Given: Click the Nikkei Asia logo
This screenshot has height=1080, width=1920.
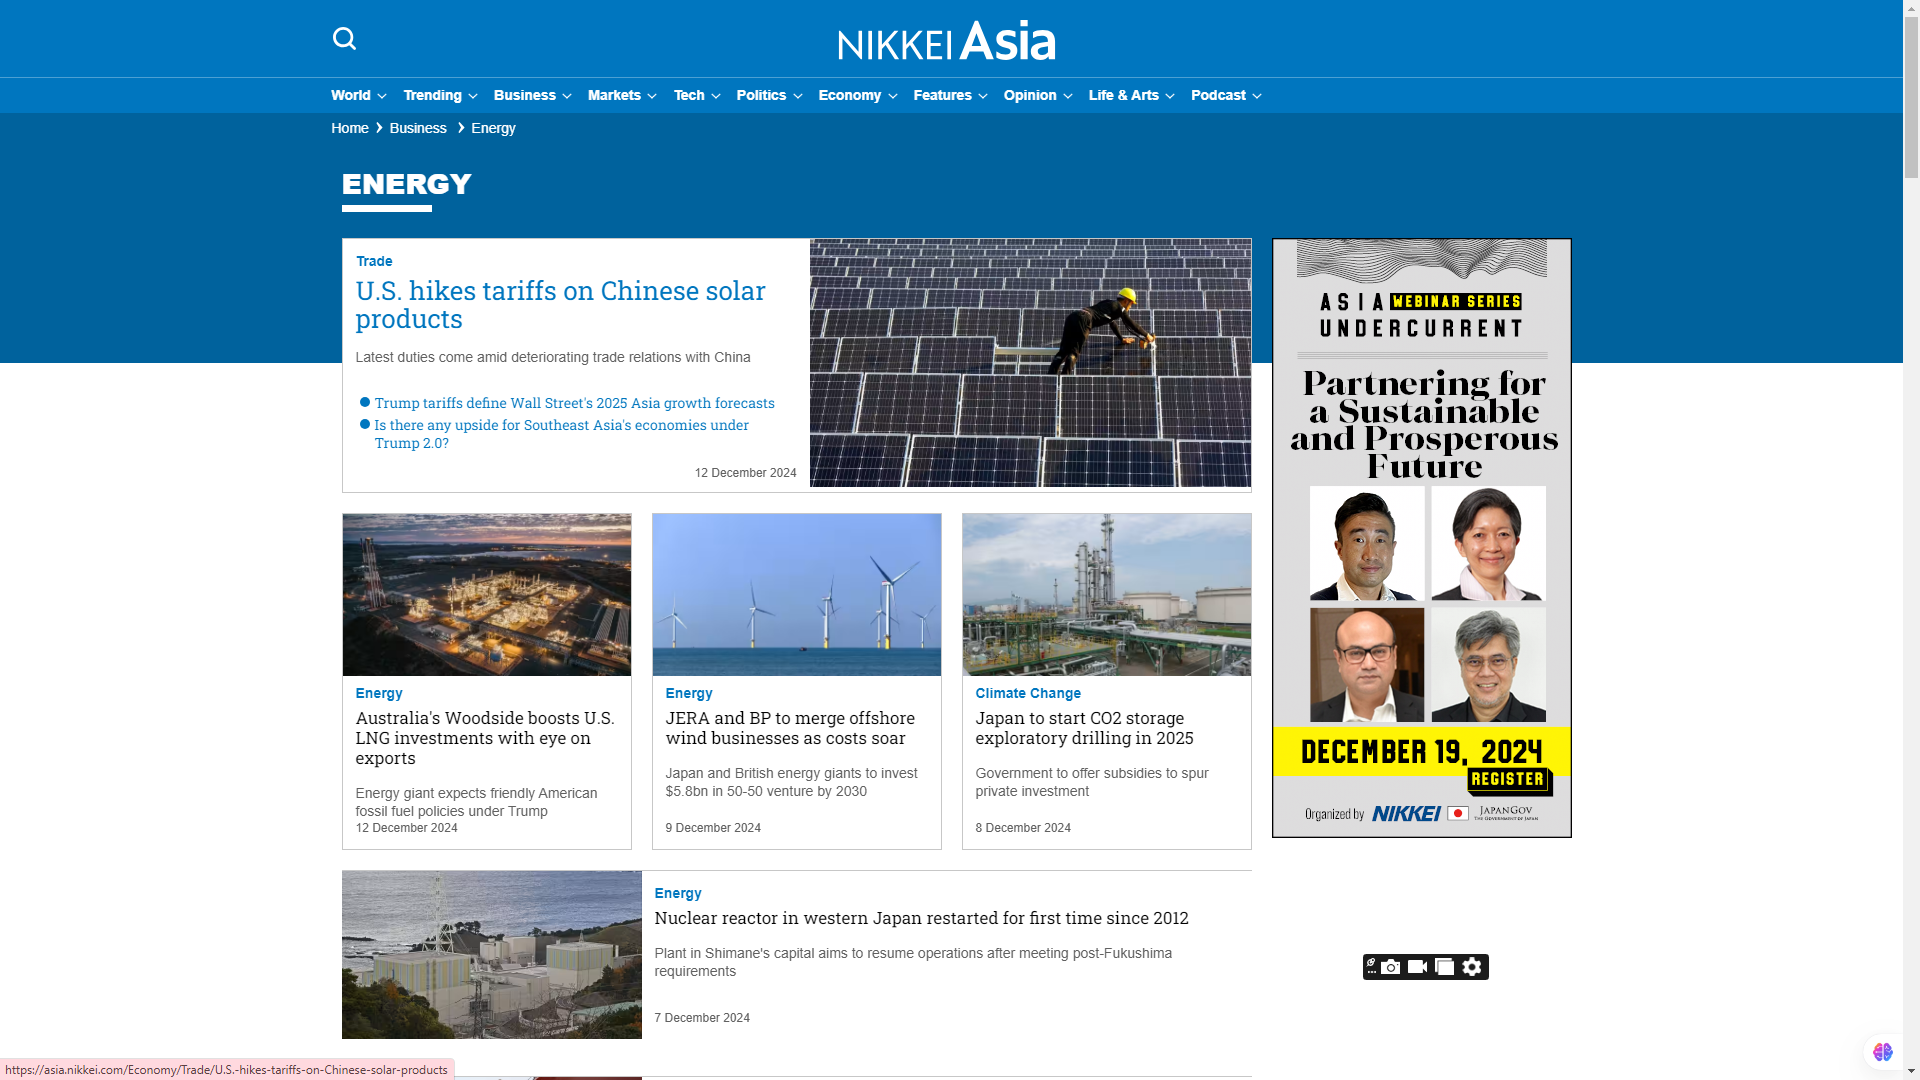Looking at the screenshot, I should point(946,41).
